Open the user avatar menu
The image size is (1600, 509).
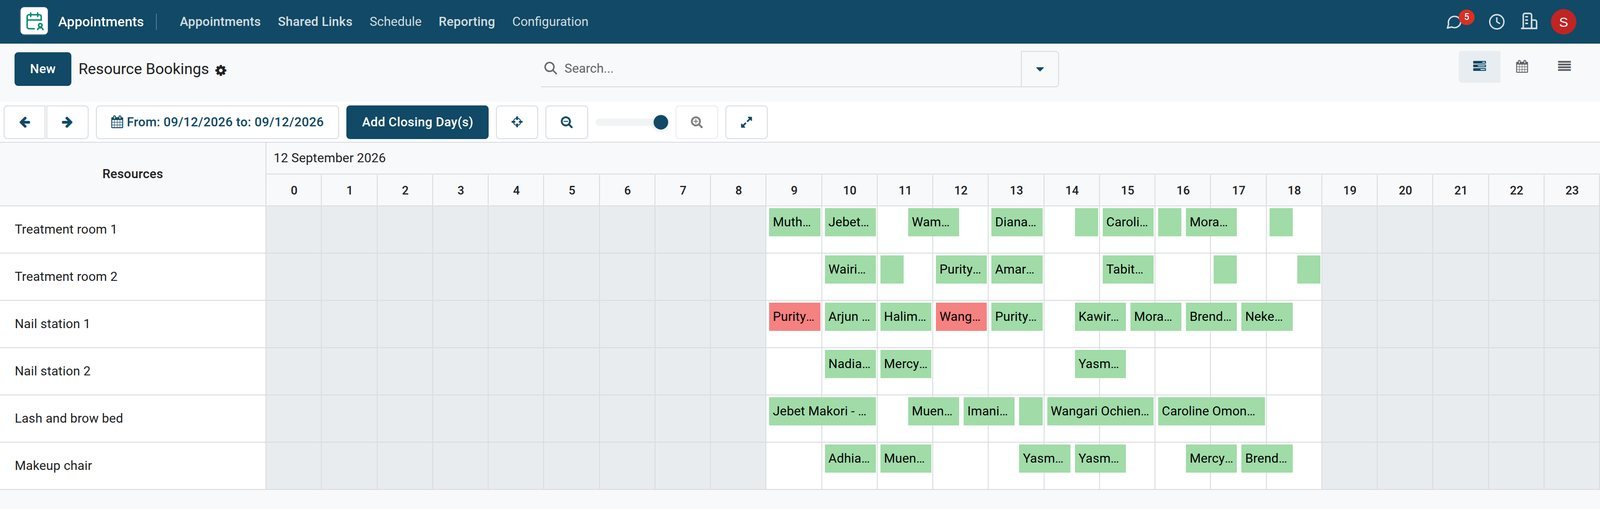pos(1563,22)
